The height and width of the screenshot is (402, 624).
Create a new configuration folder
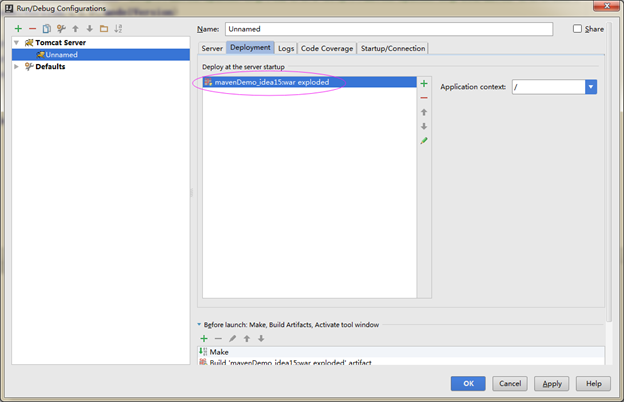pyautogui.click(x=104, y=29)
